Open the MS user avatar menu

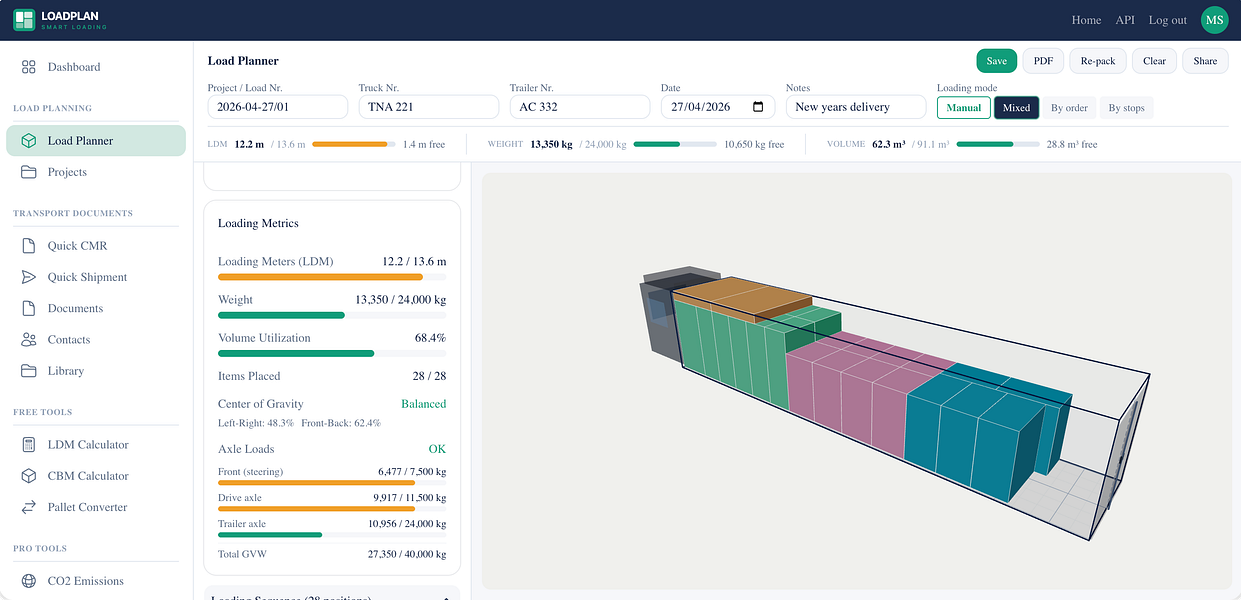1214,20
